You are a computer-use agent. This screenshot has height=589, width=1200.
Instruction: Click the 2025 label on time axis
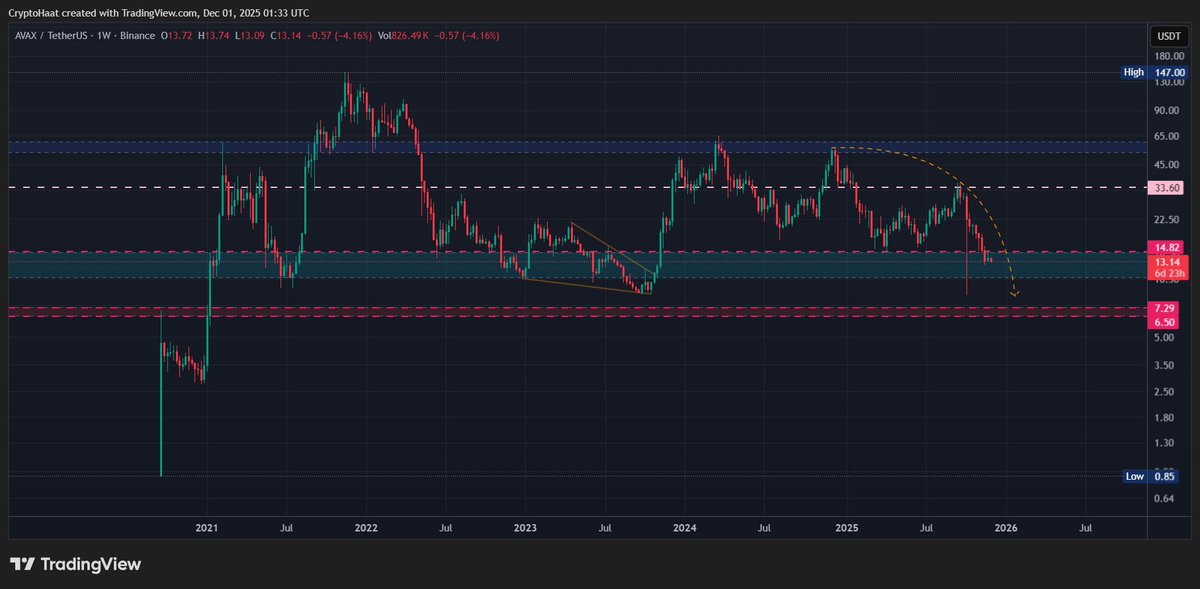846,526
